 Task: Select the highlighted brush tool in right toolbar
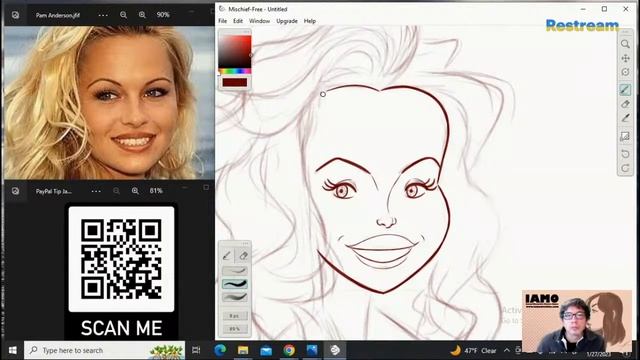[x=625, y=90]
